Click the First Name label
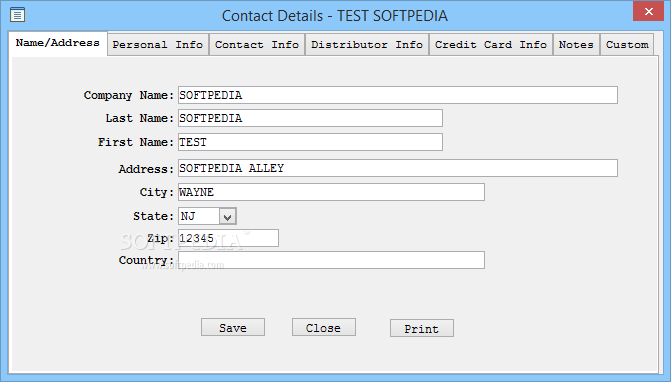This screenshot has height=382, width=671. [136, 142]
